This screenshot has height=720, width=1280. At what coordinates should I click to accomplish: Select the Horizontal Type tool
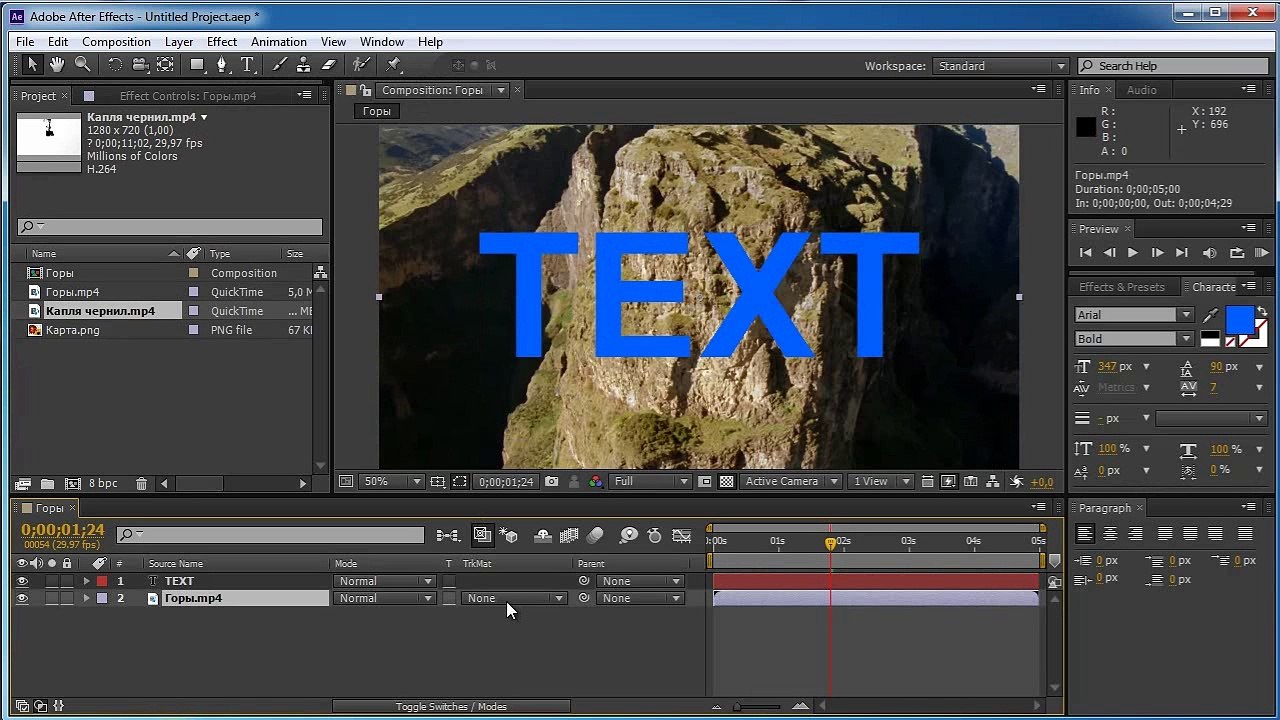(247, 64)
